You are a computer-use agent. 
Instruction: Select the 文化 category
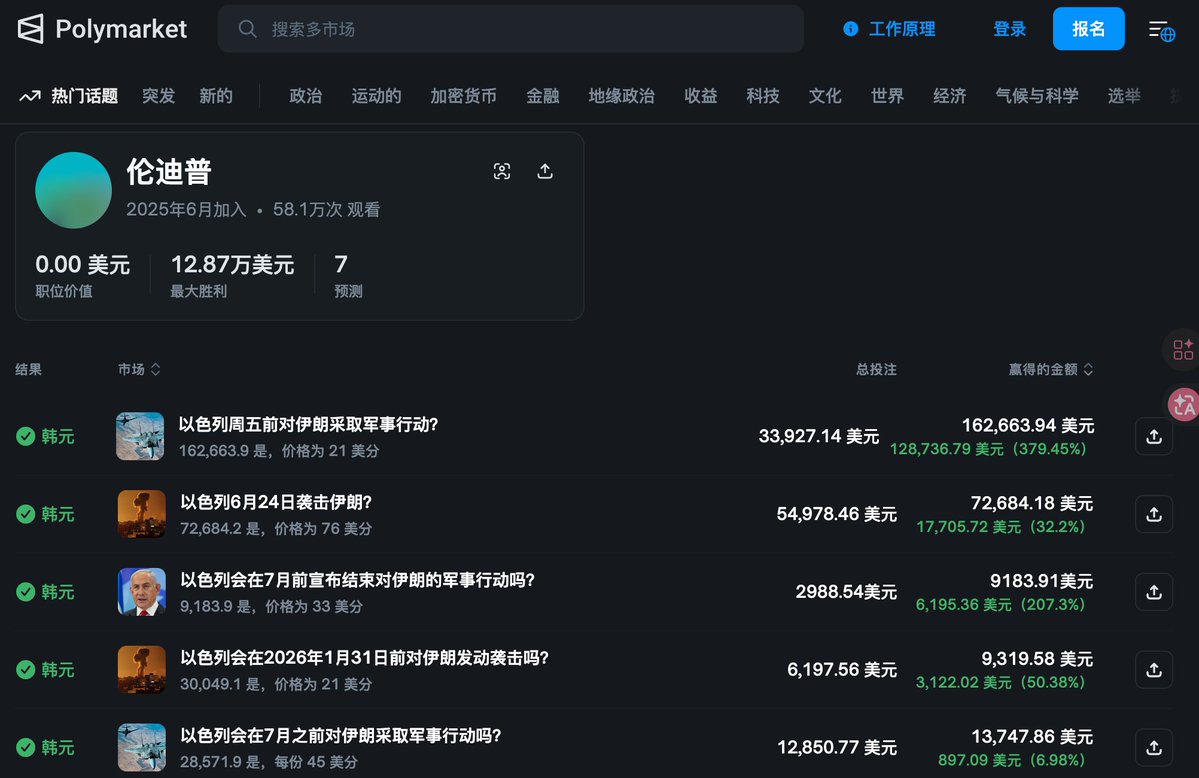[x=825, y=96]
